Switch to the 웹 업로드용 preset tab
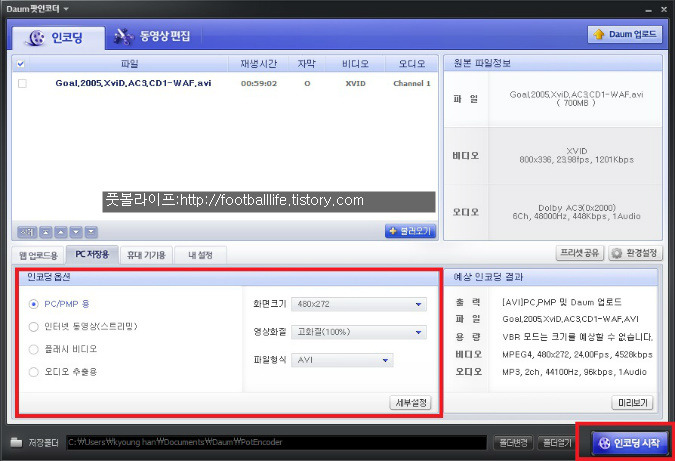 (38, 256)
